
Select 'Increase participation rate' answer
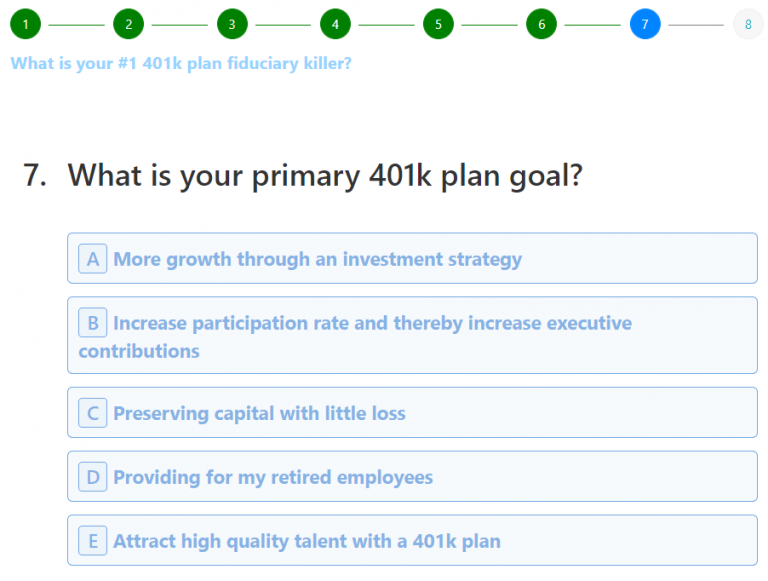(x=412, y=336)
